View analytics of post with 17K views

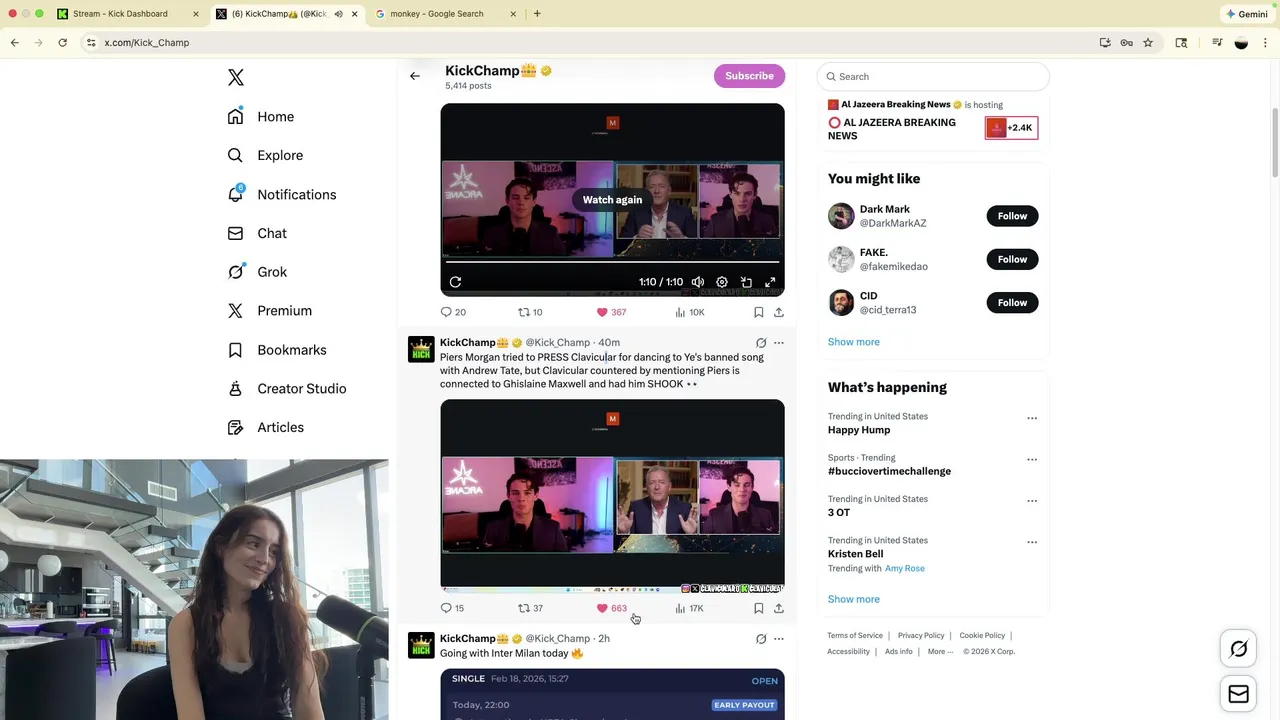[x=690, y=608]
